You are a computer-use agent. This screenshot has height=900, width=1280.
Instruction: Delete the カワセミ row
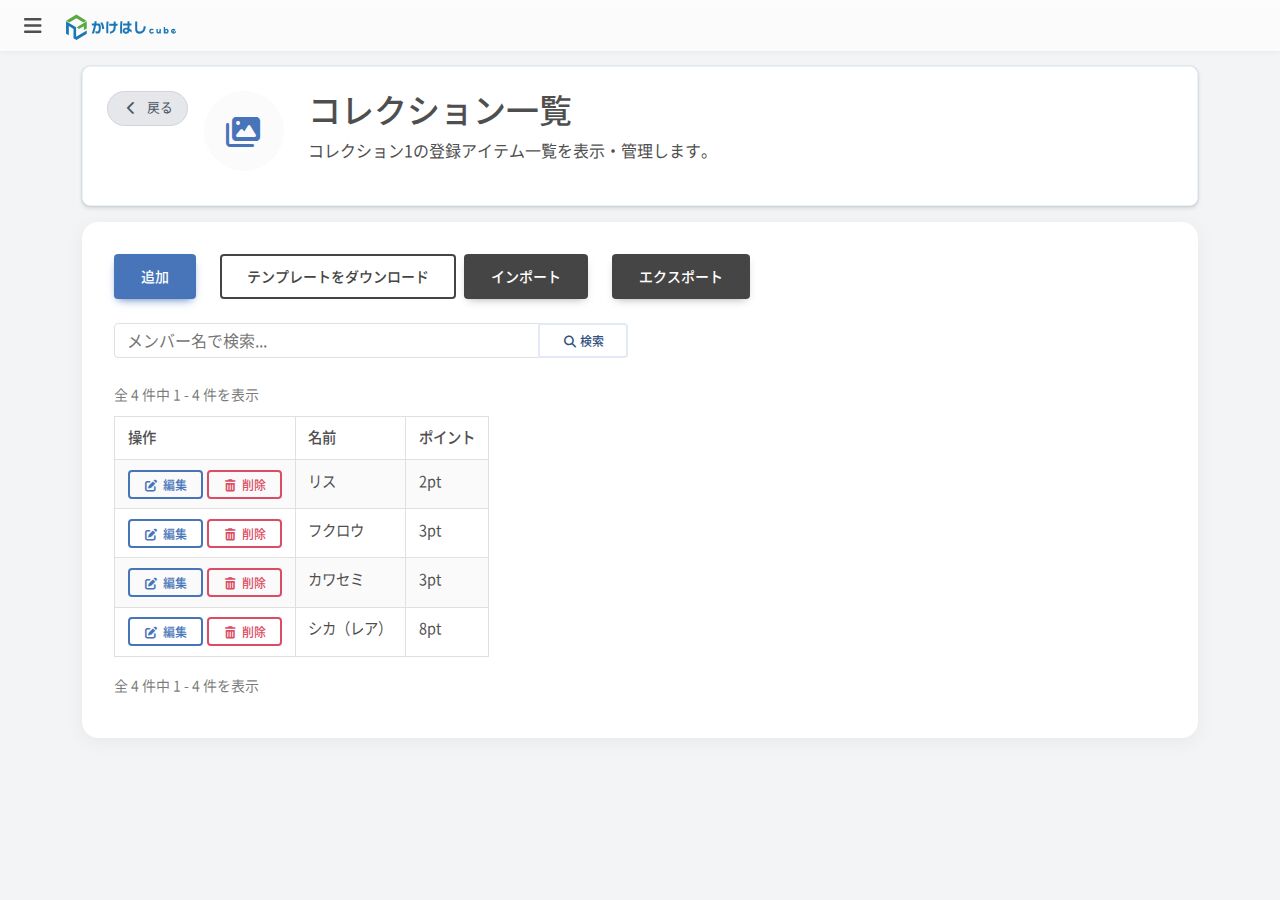(244, 583)
